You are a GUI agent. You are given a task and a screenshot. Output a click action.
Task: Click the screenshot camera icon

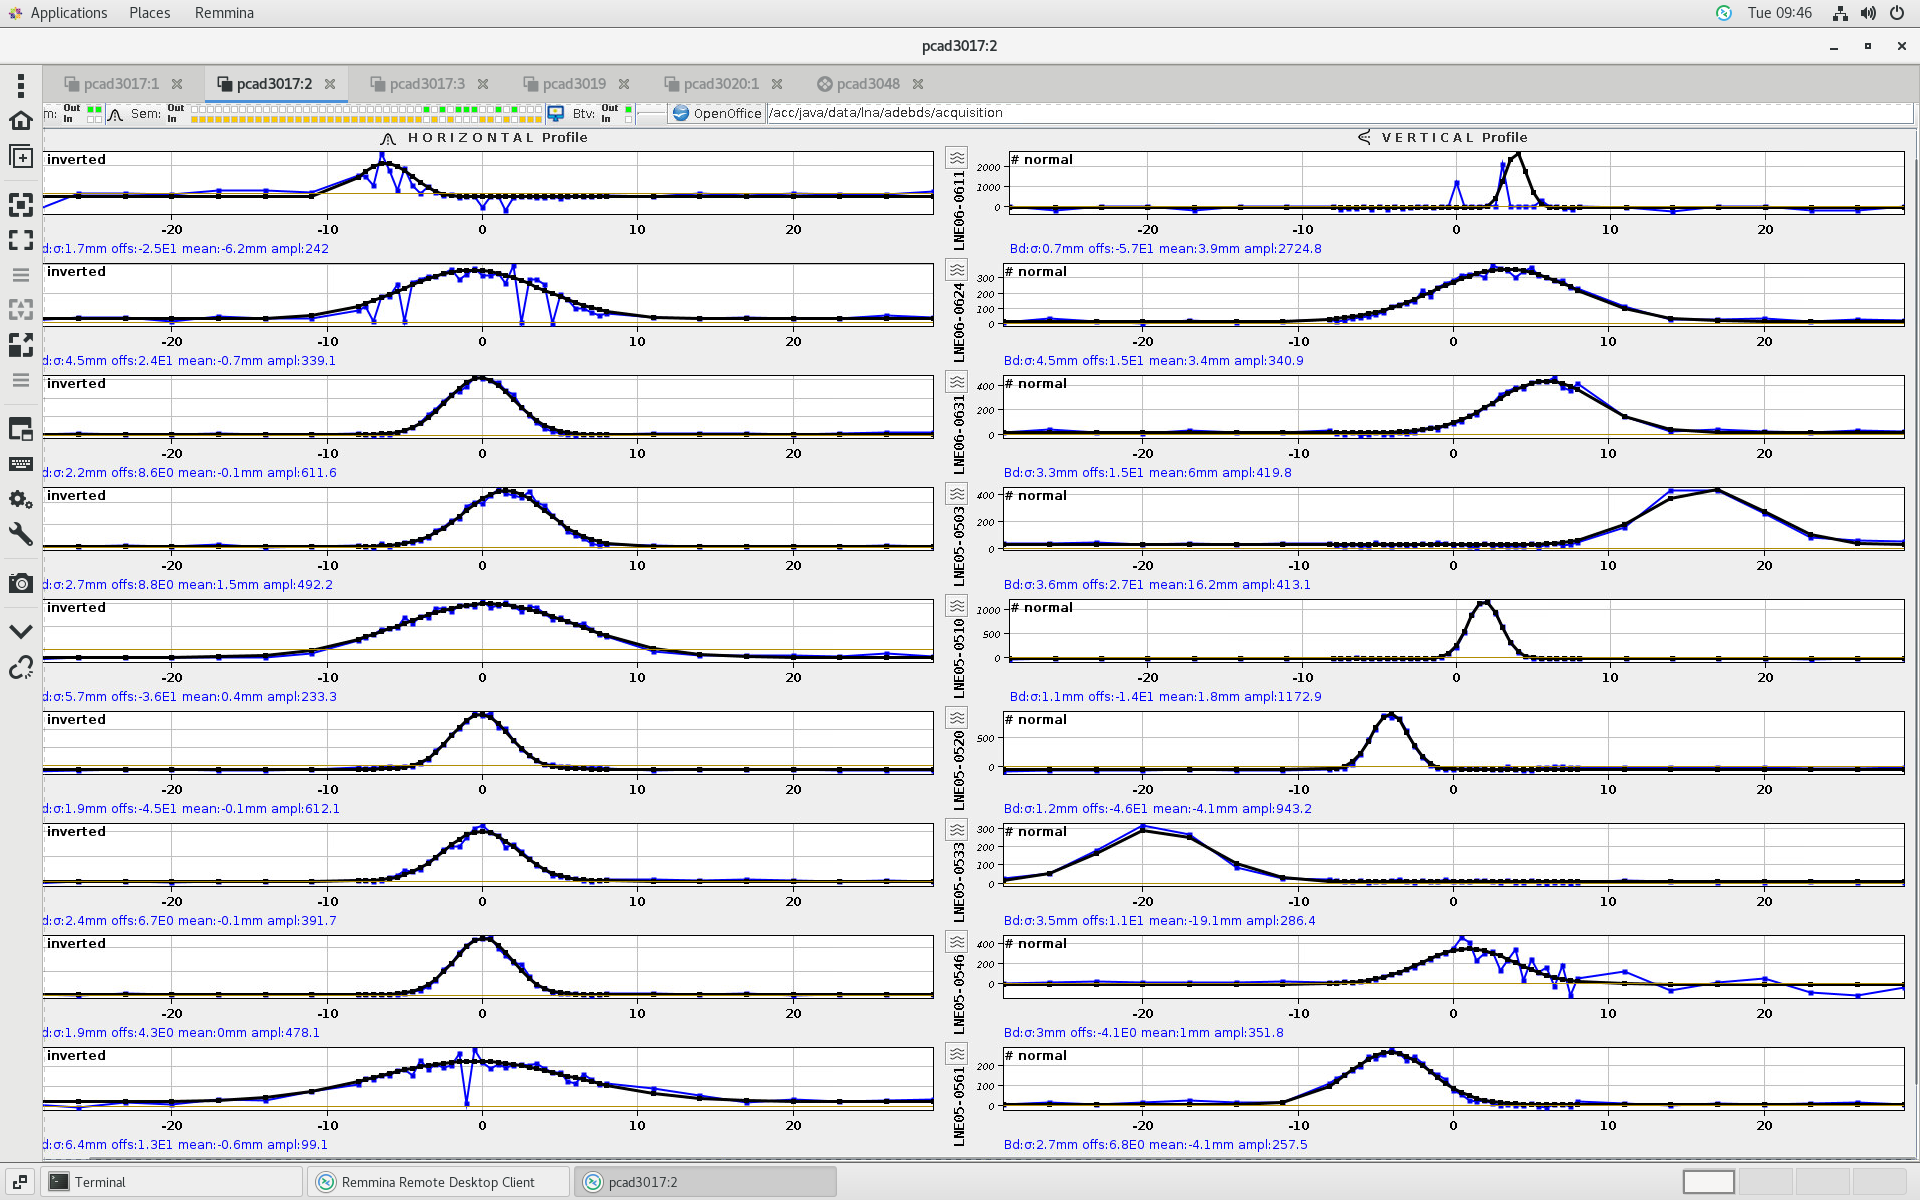tap(20, 583)
